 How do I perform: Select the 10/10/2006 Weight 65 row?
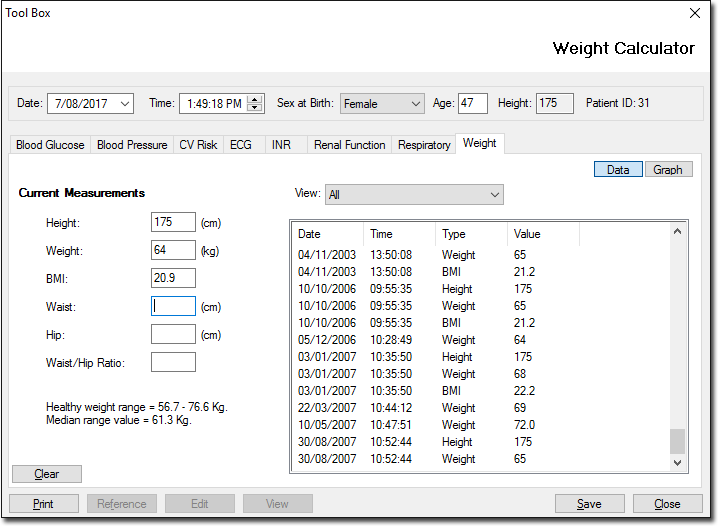[481, 306]
